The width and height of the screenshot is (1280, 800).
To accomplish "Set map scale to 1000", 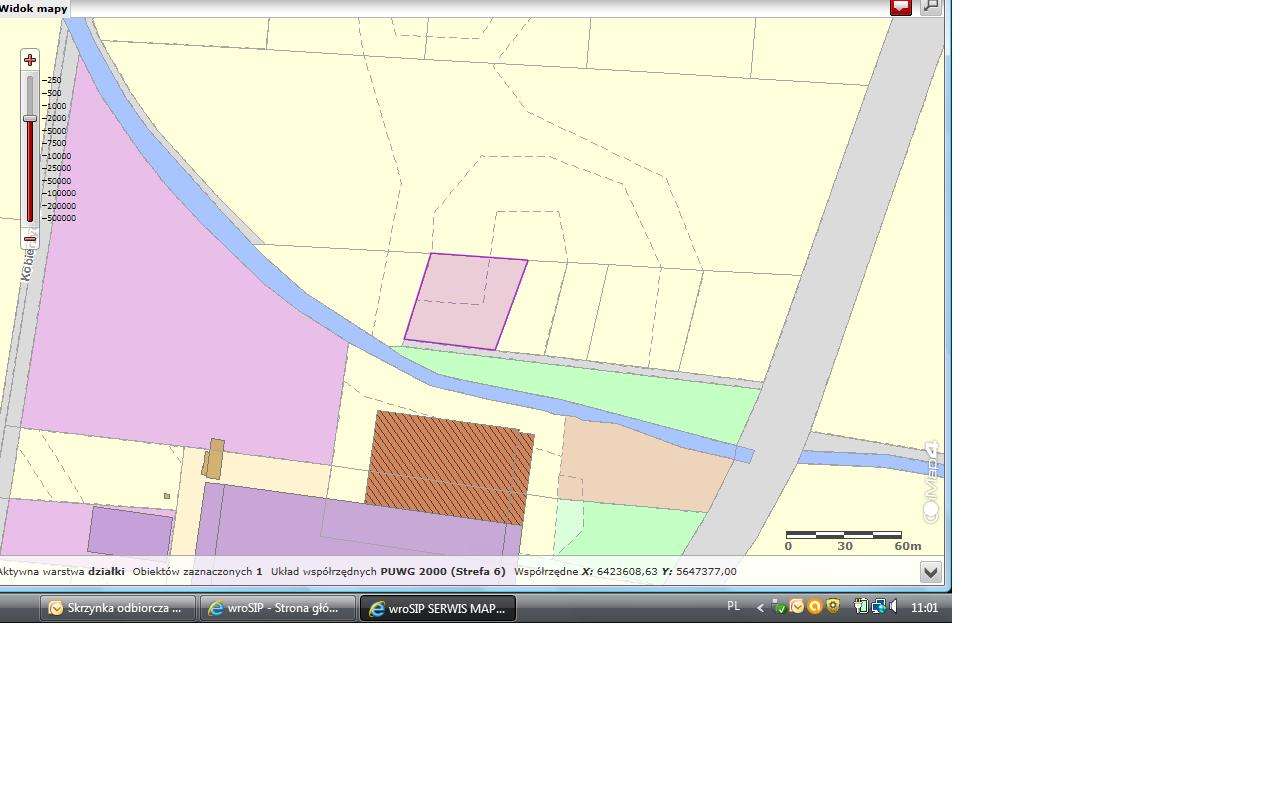I will tap(54, 106).
